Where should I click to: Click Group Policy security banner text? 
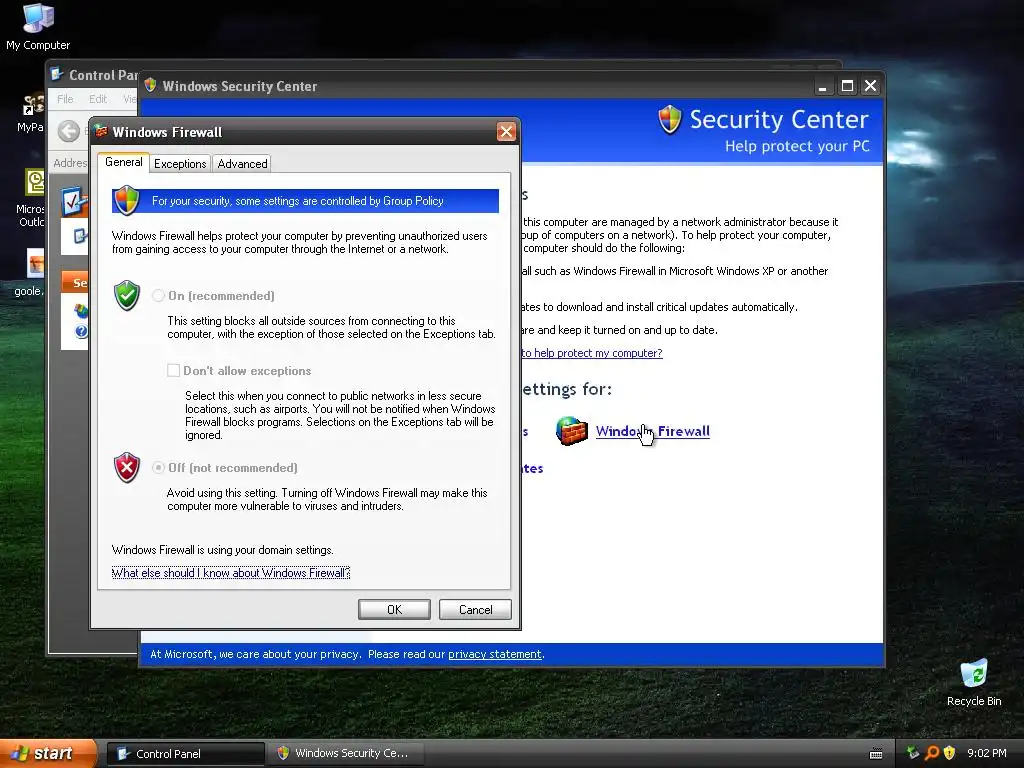[x=298, y=201]
